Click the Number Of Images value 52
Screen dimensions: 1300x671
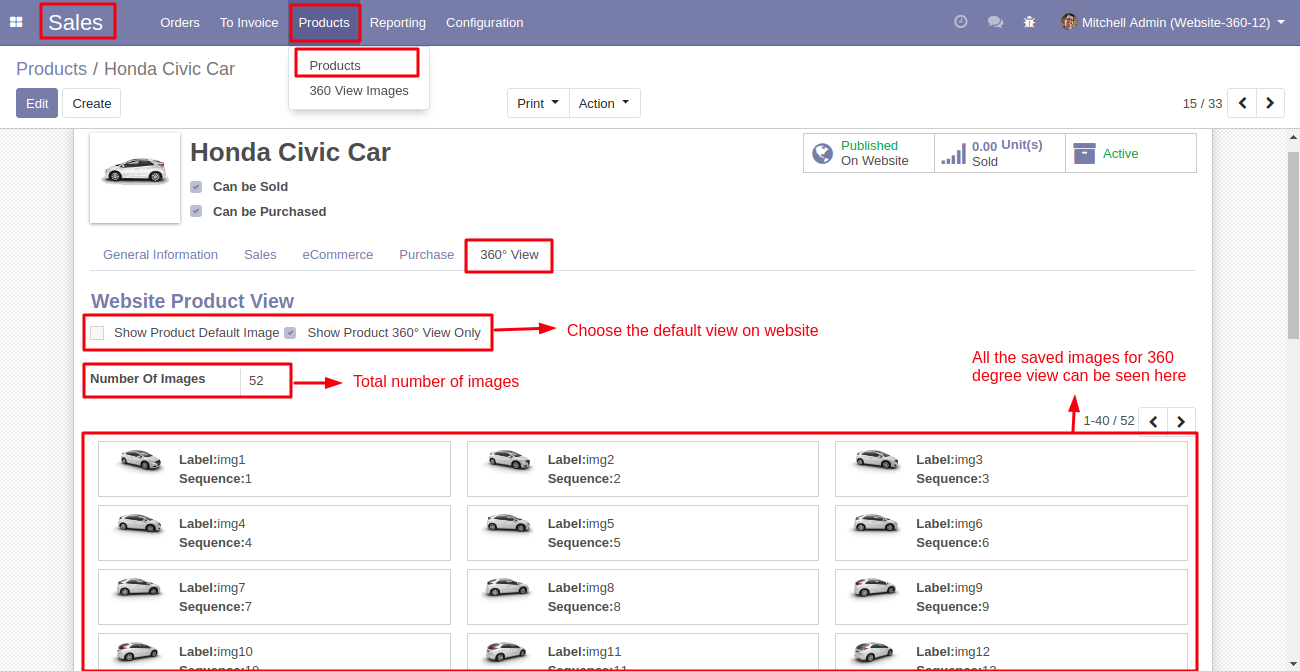coord(256,381)
